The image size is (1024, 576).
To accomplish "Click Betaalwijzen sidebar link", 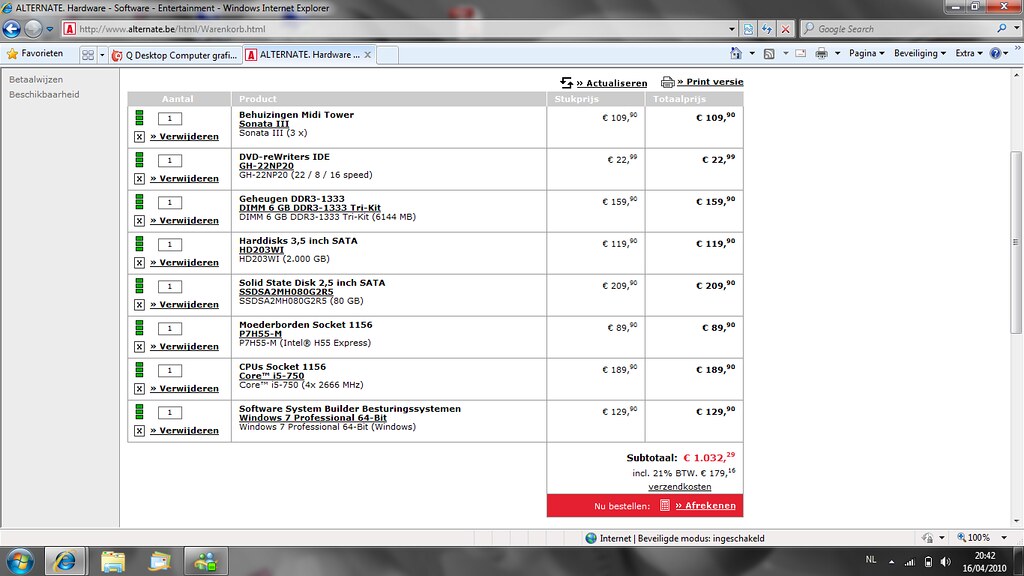I will 36,79.
